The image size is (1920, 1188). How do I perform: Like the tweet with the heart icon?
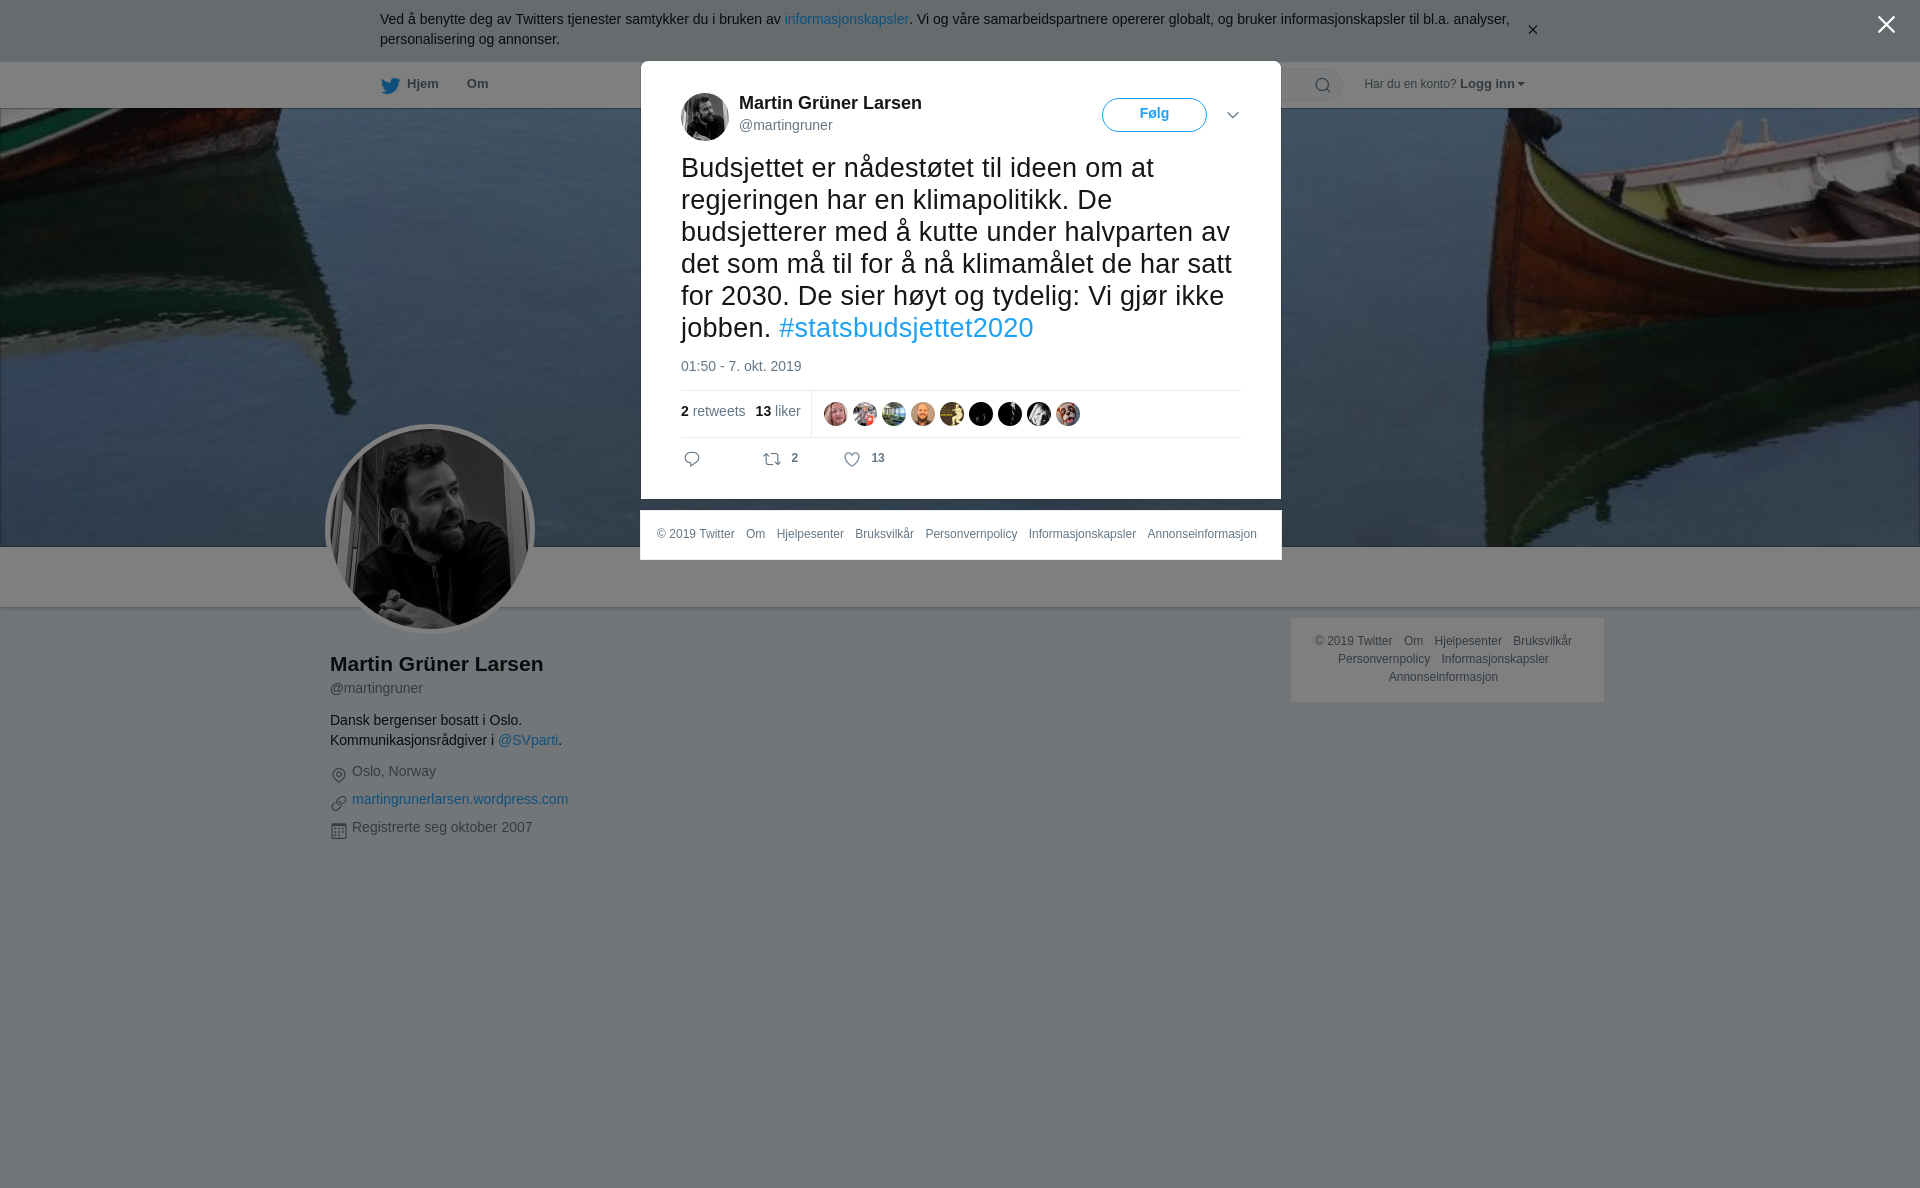point(852,459)
